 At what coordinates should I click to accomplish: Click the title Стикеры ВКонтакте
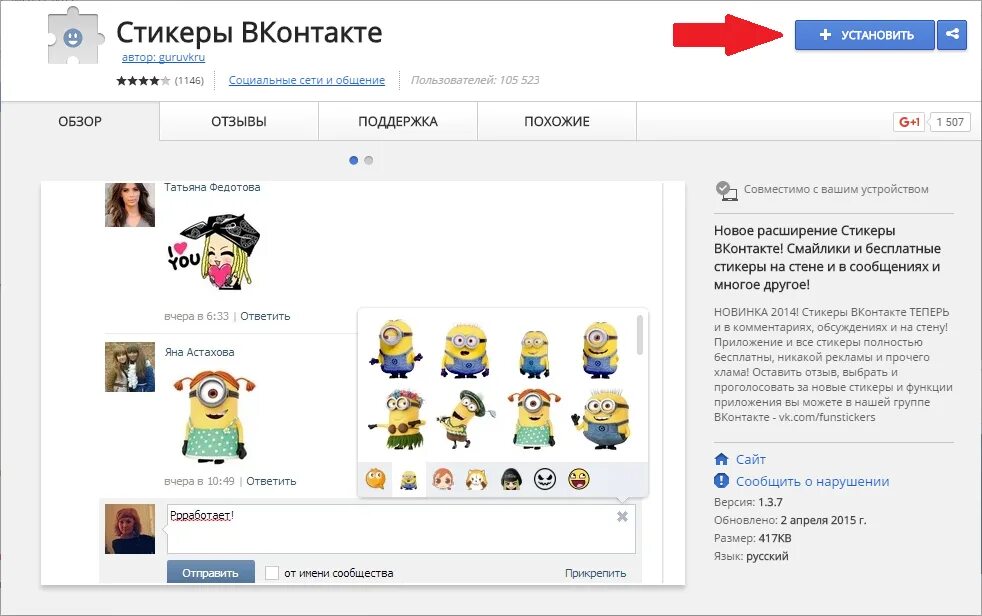pyautogui.click(x=249, y=32)
